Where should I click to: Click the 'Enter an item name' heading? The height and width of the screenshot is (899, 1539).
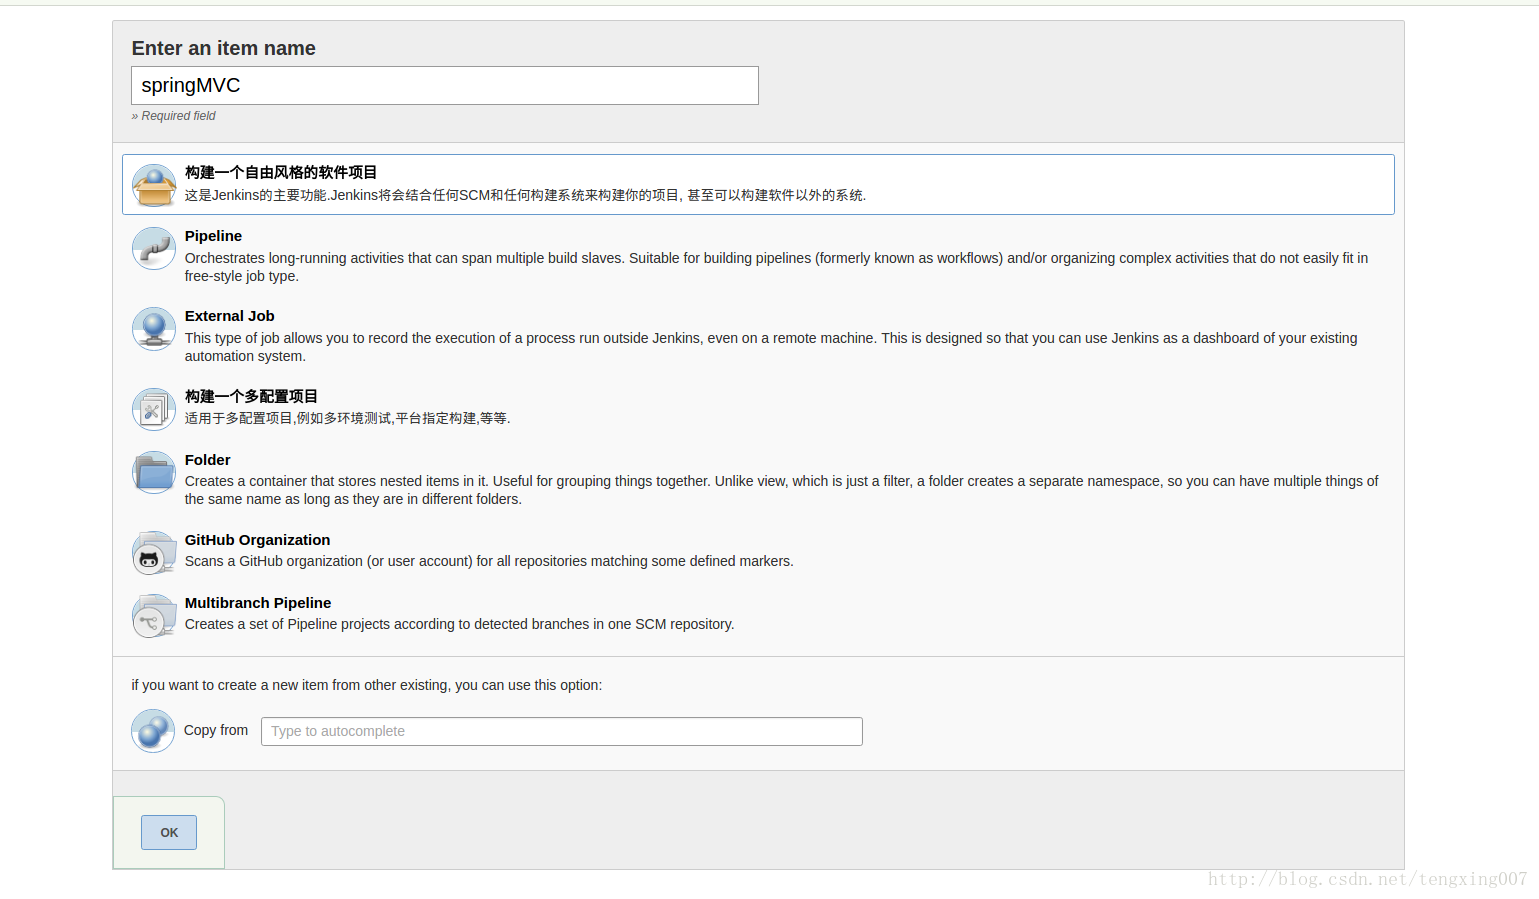pos(223,48)
